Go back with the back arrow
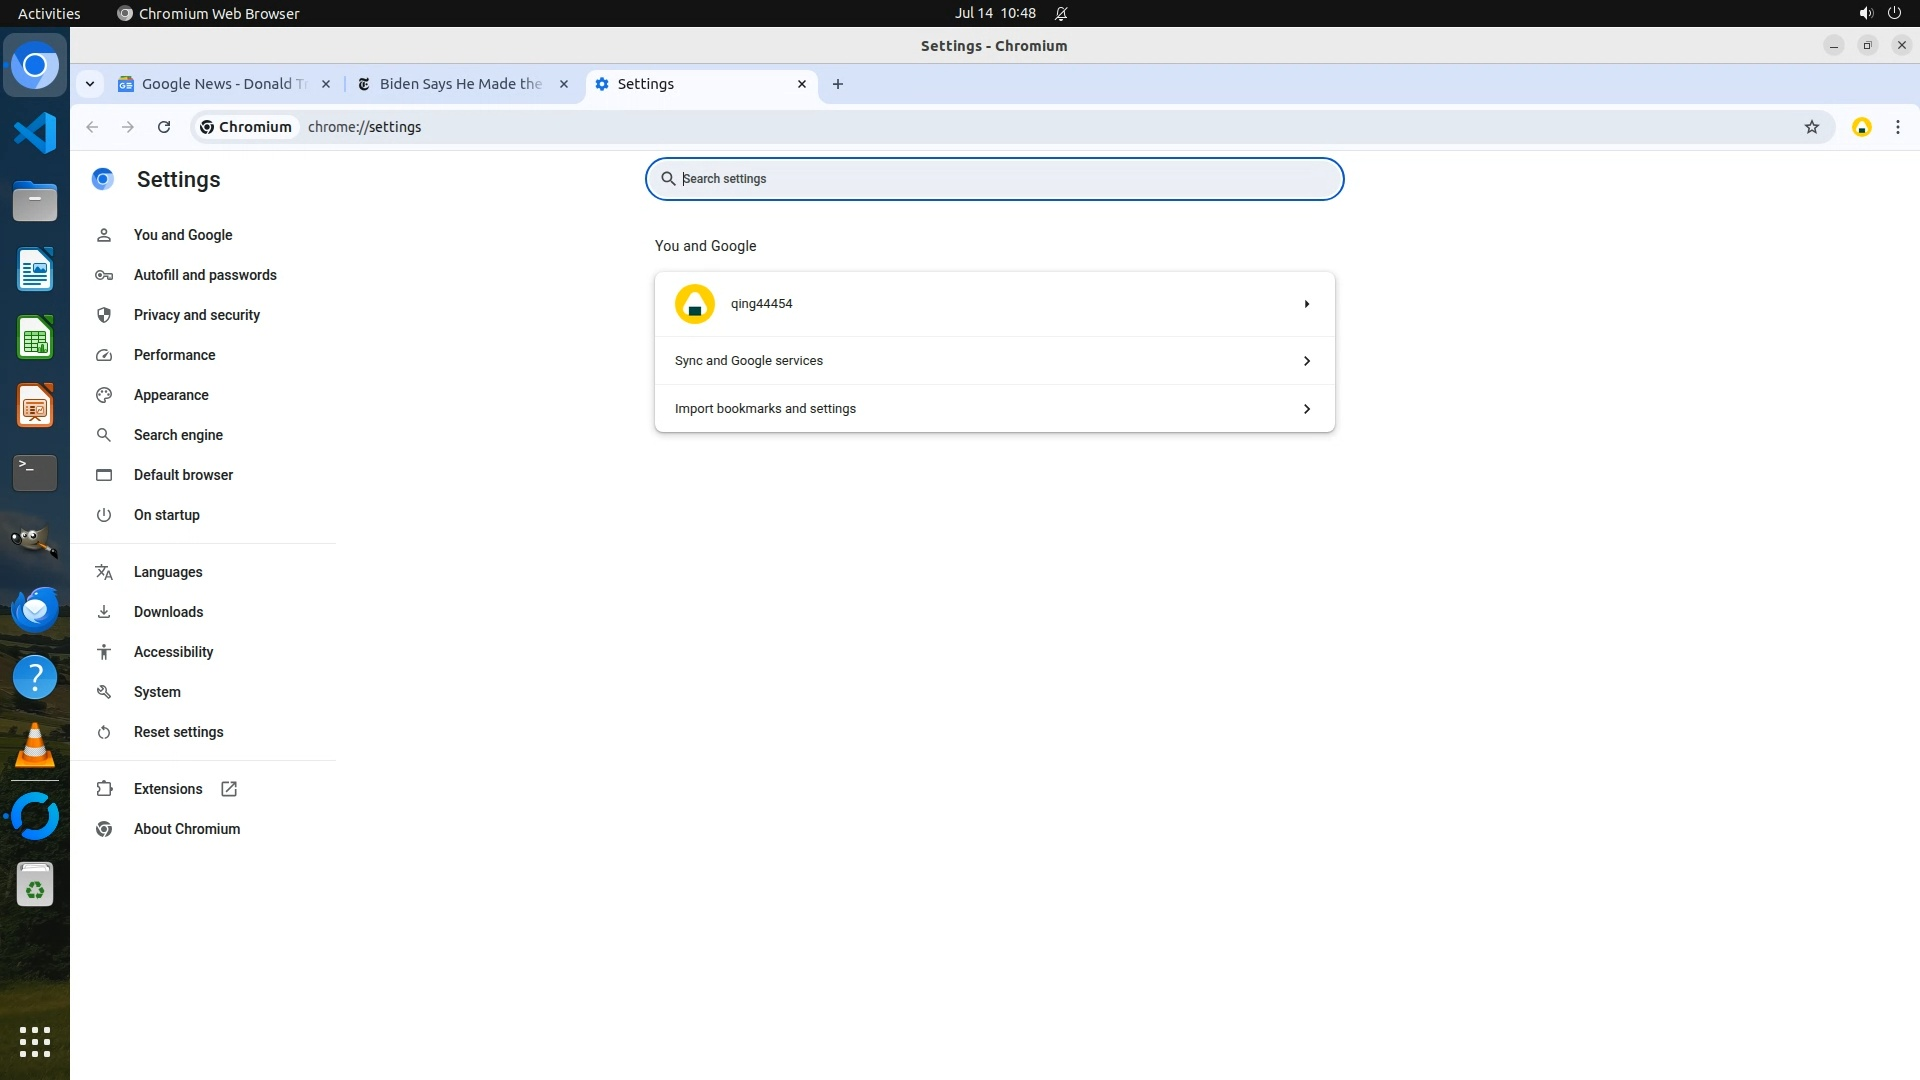 click(92, 127)
